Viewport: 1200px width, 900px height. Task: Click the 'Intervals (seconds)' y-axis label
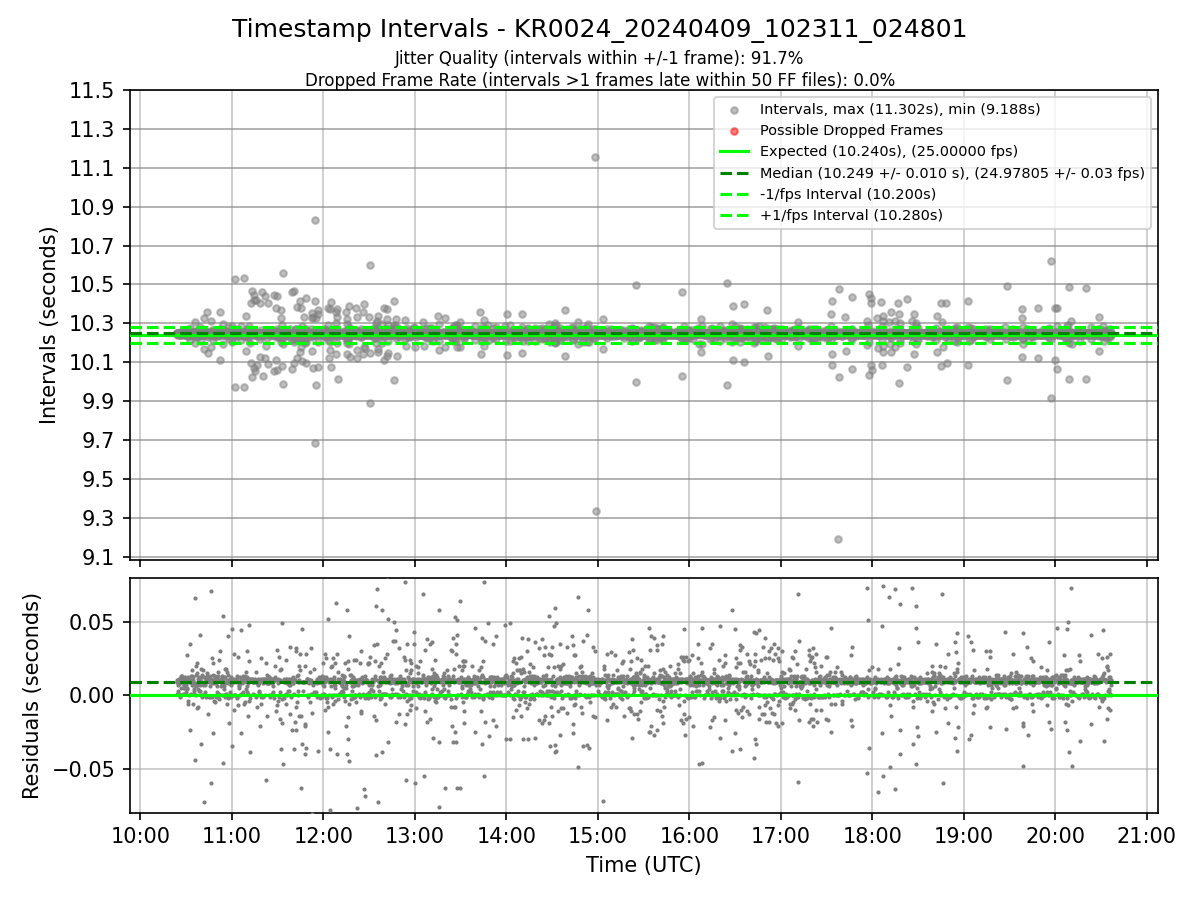click(x=48, y=325)
